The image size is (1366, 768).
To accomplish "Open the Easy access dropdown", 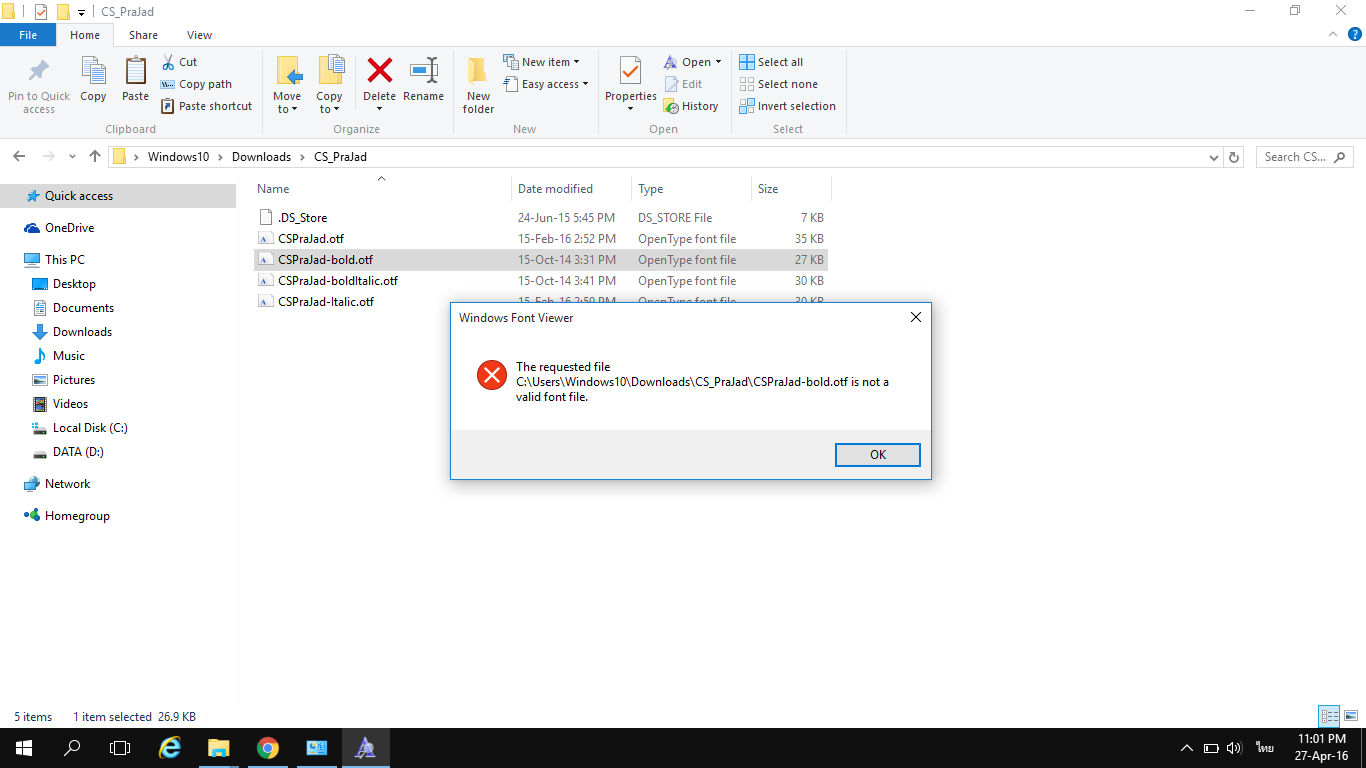I will point(545,84).
